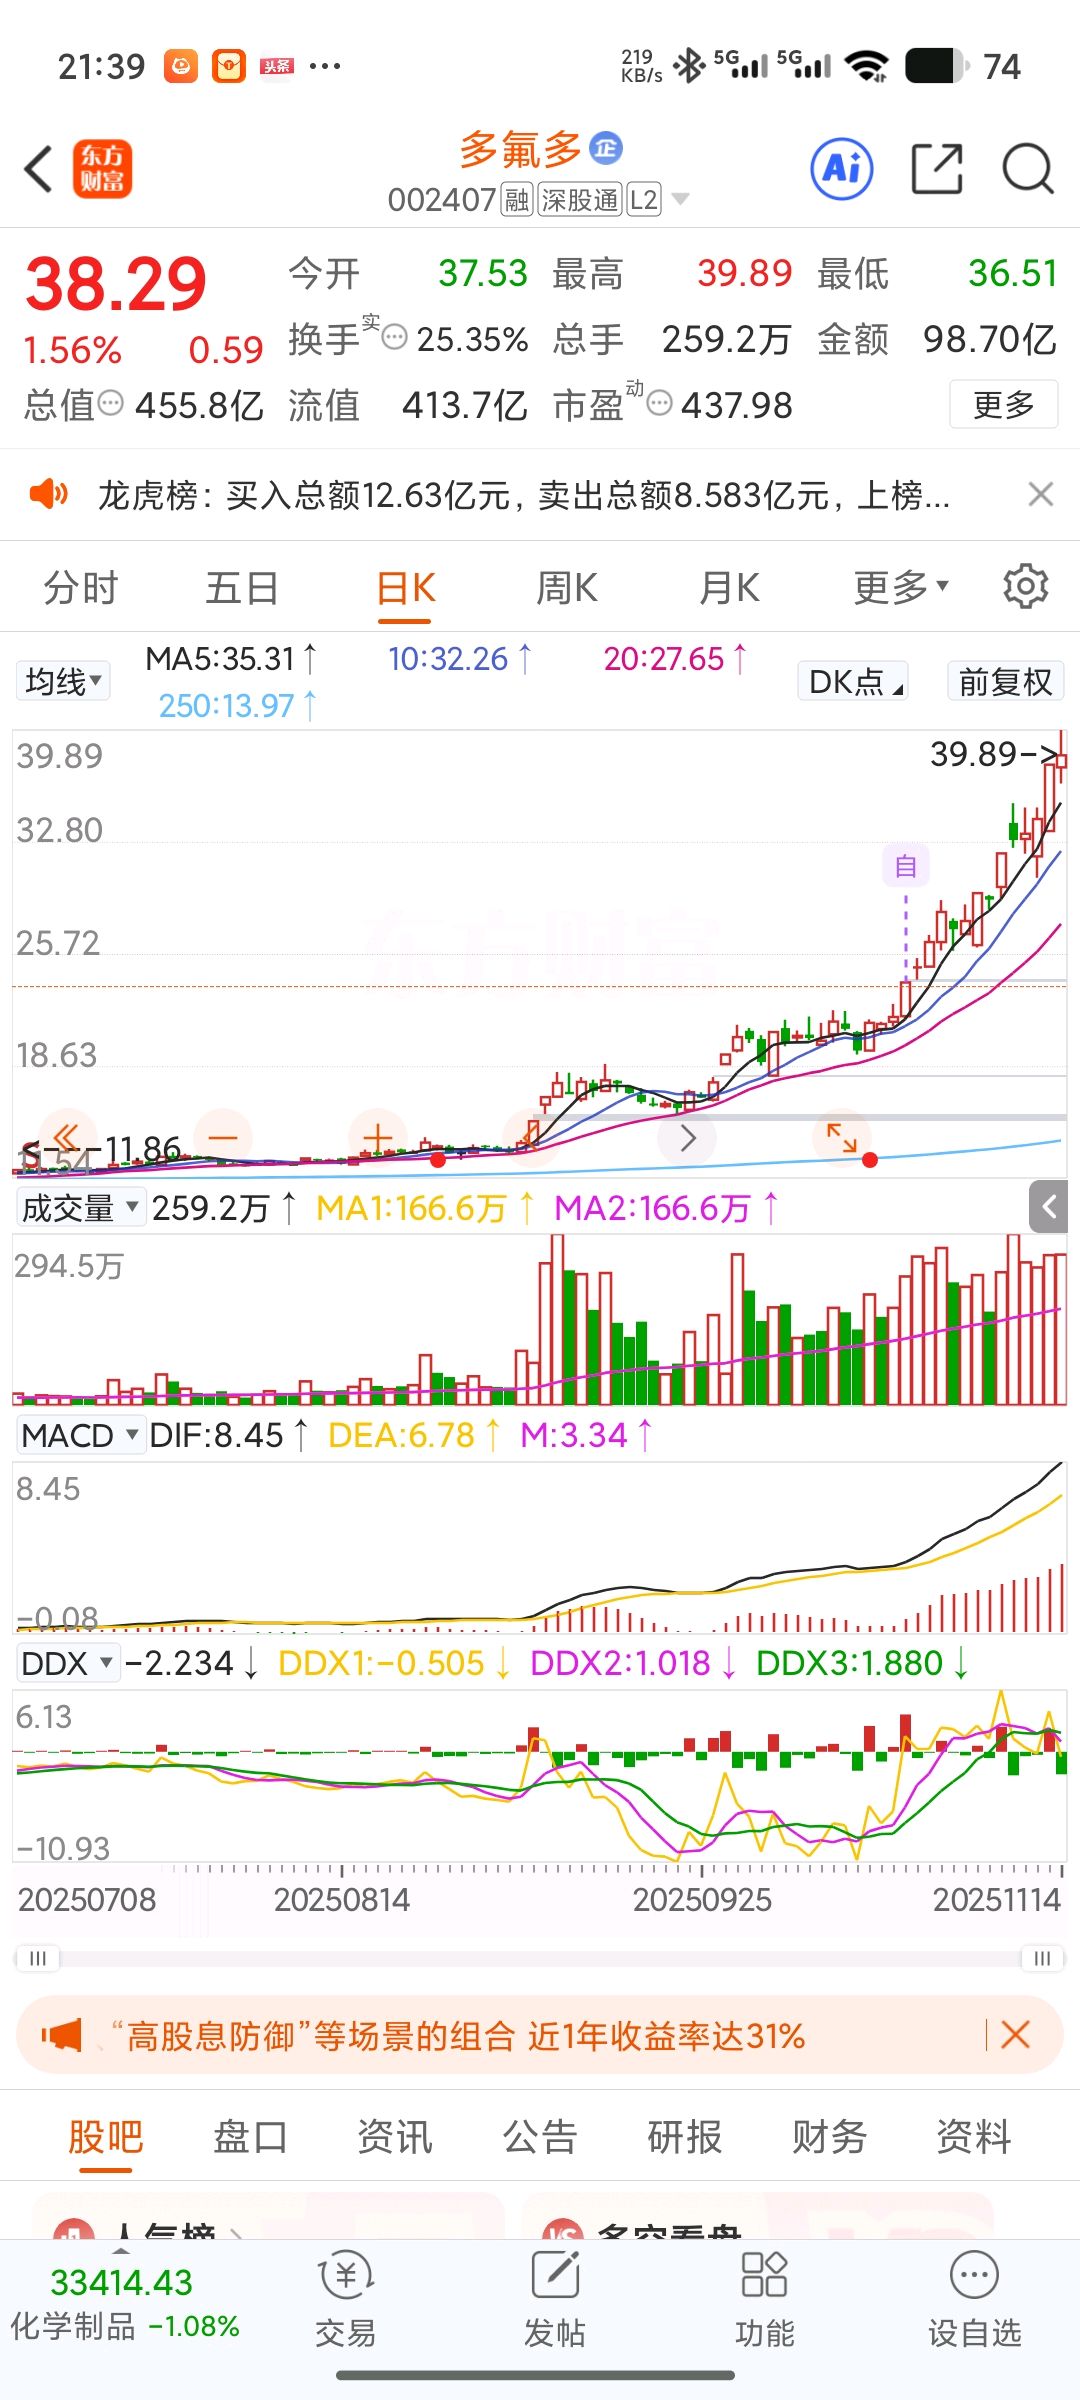Screen dimensions: 1080x2400
Task: Open the search magnifier icon
Action: [x=1028, y=169]
